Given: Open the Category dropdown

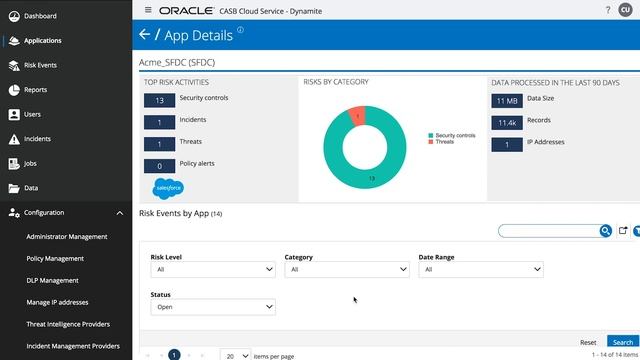Looking at the screenshot, I should coord(347,269).
